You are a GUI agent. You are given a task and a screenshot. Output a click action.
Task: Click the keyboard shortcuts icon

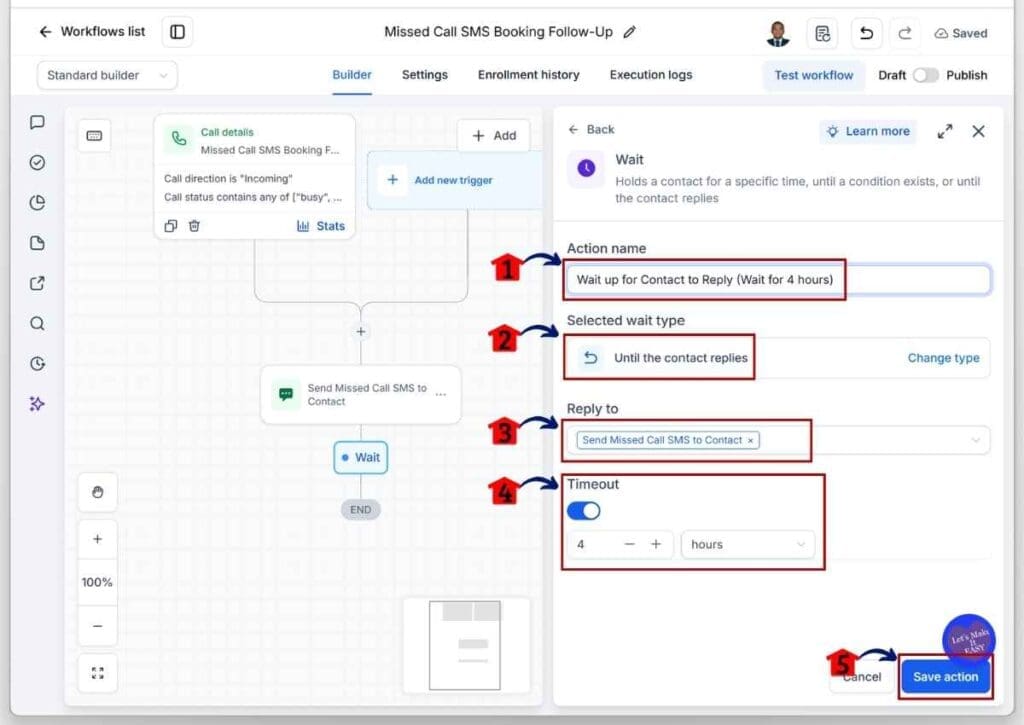click(x=95, y=136)
